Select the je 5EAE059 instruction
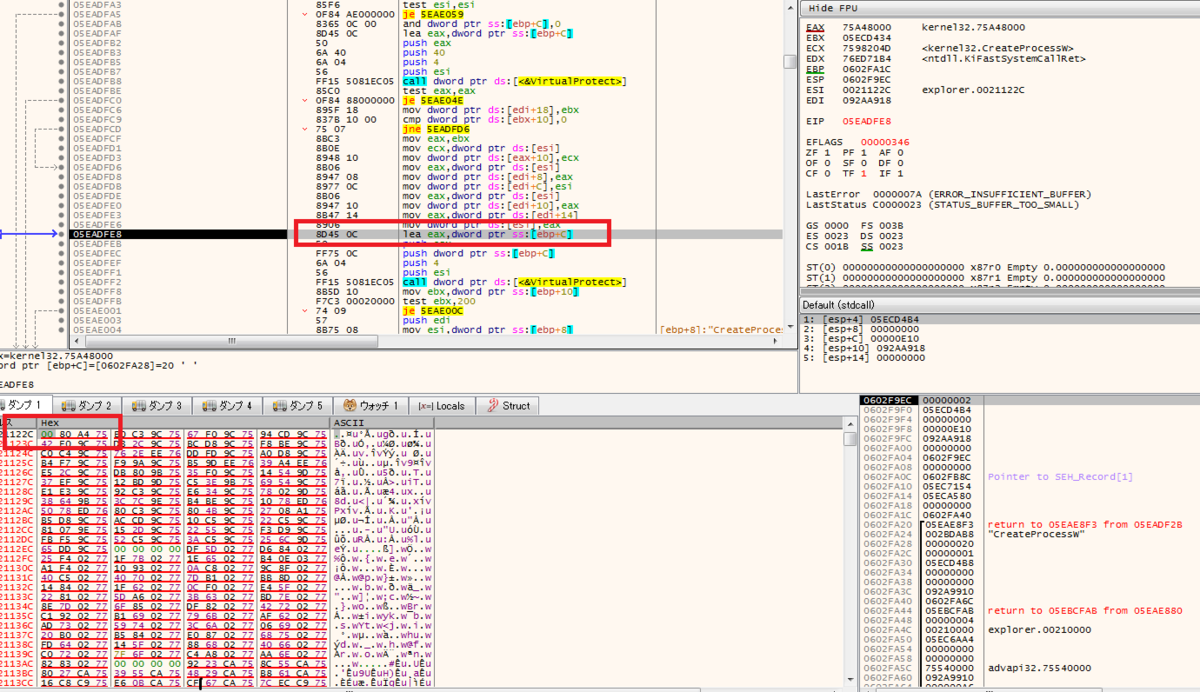 pos(433,15)
